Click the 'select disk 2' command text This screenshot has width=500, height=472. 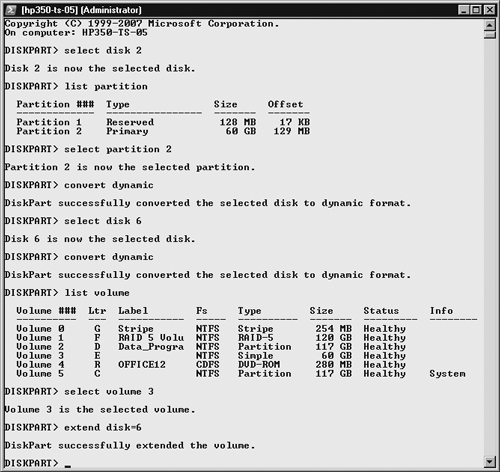pyautogui.click(x=103, y=50)
